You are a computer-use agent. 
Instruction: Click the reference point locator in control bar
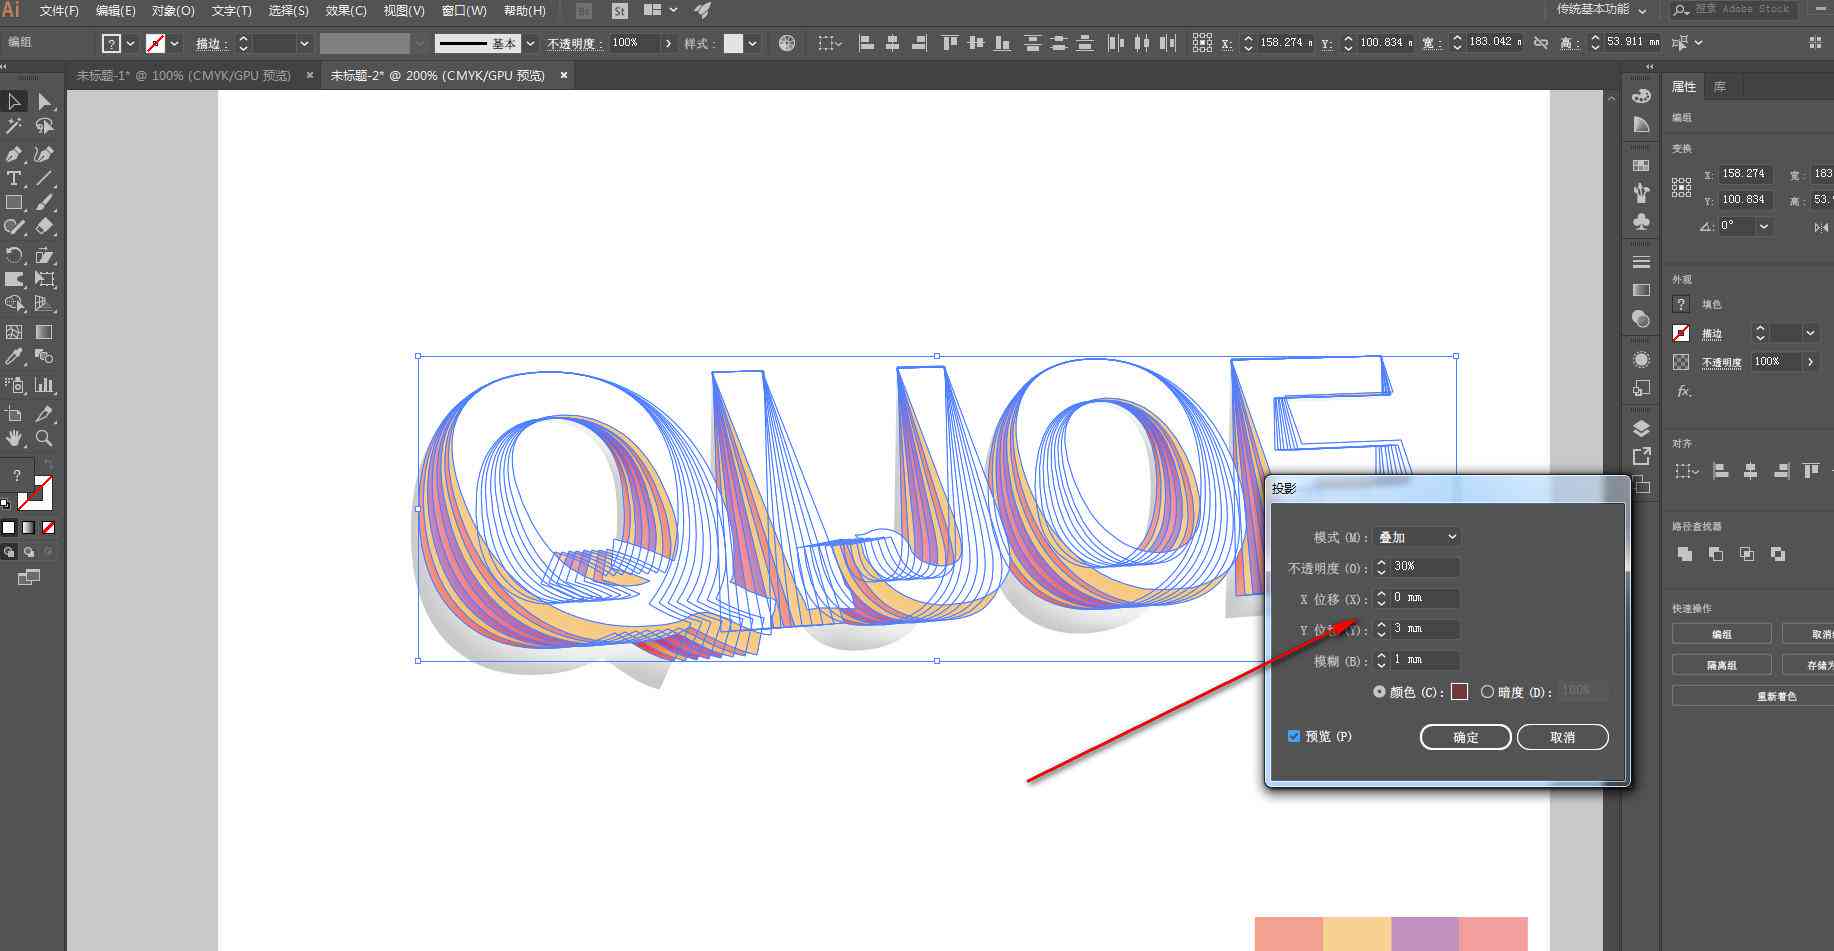pyautogui.click(x=1202, y=43)
